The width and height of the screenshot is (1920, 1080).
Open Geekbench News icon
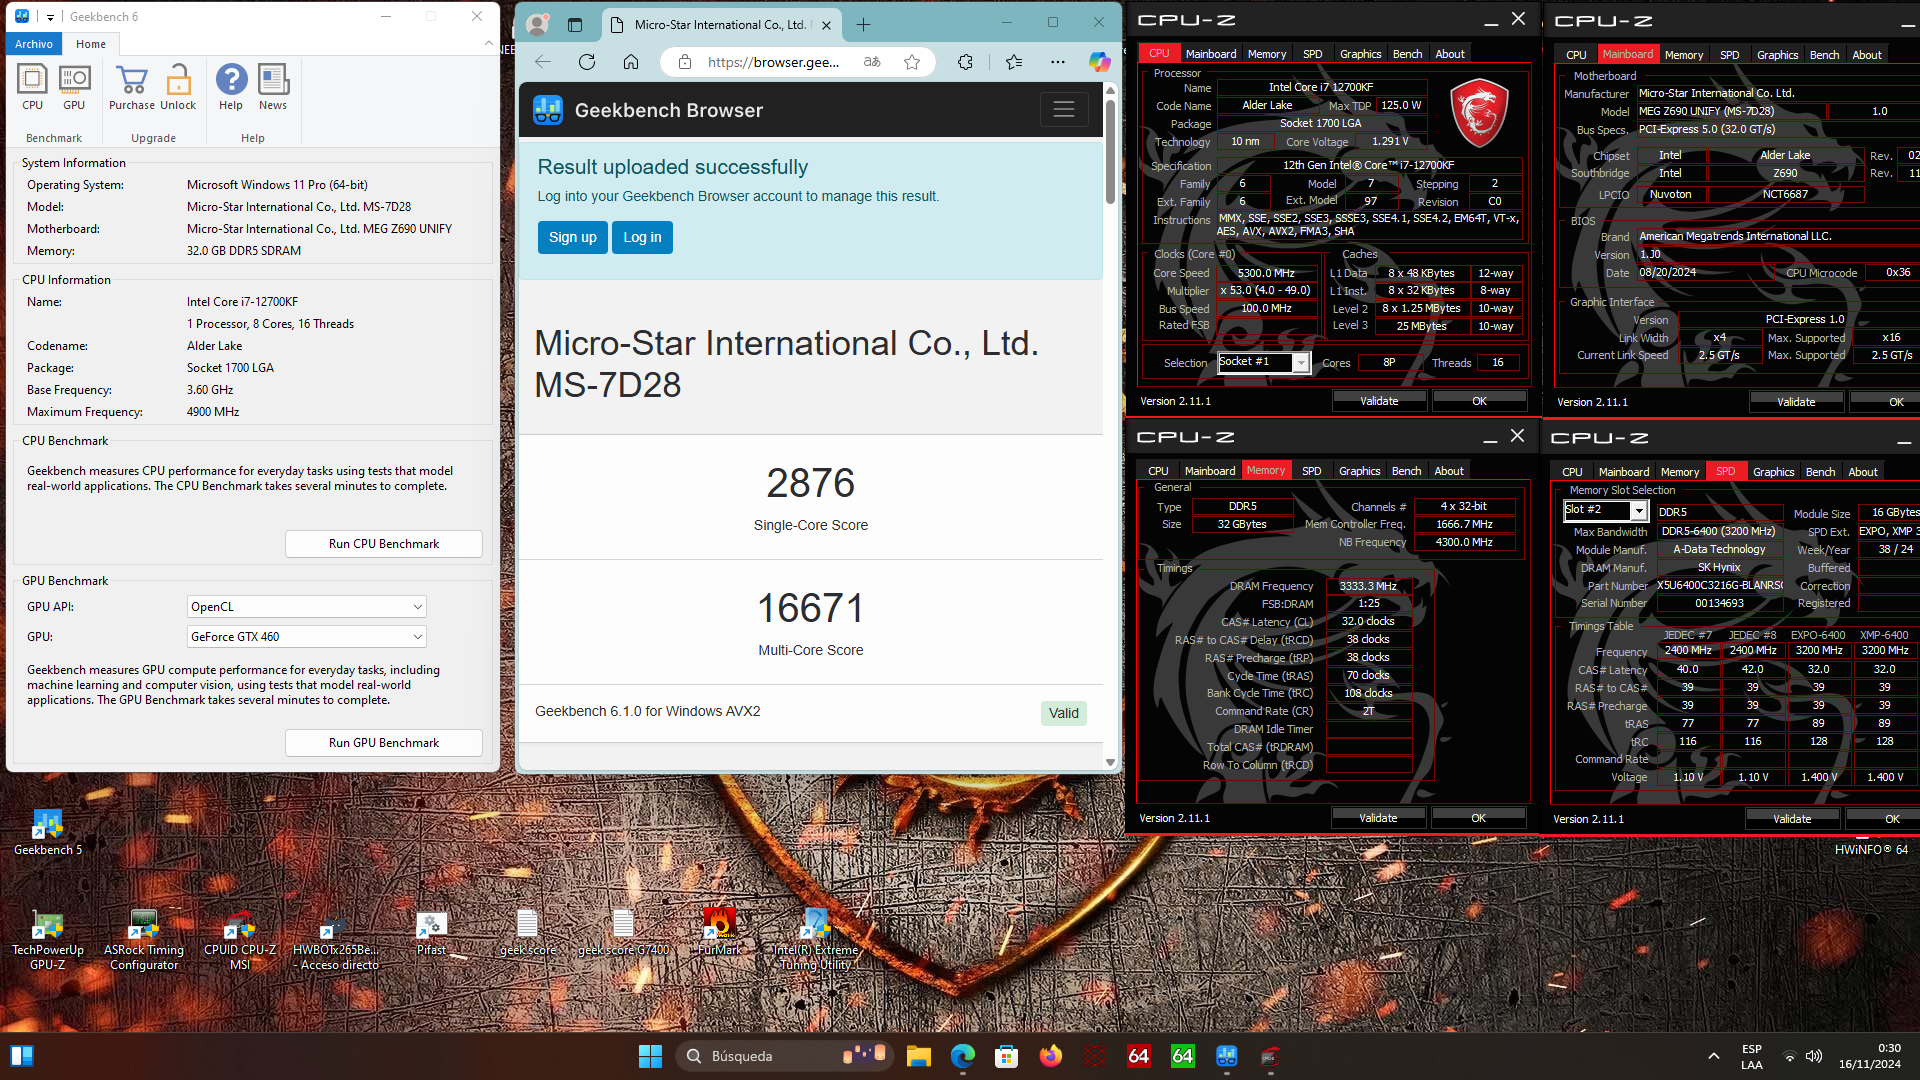(273, 86)
